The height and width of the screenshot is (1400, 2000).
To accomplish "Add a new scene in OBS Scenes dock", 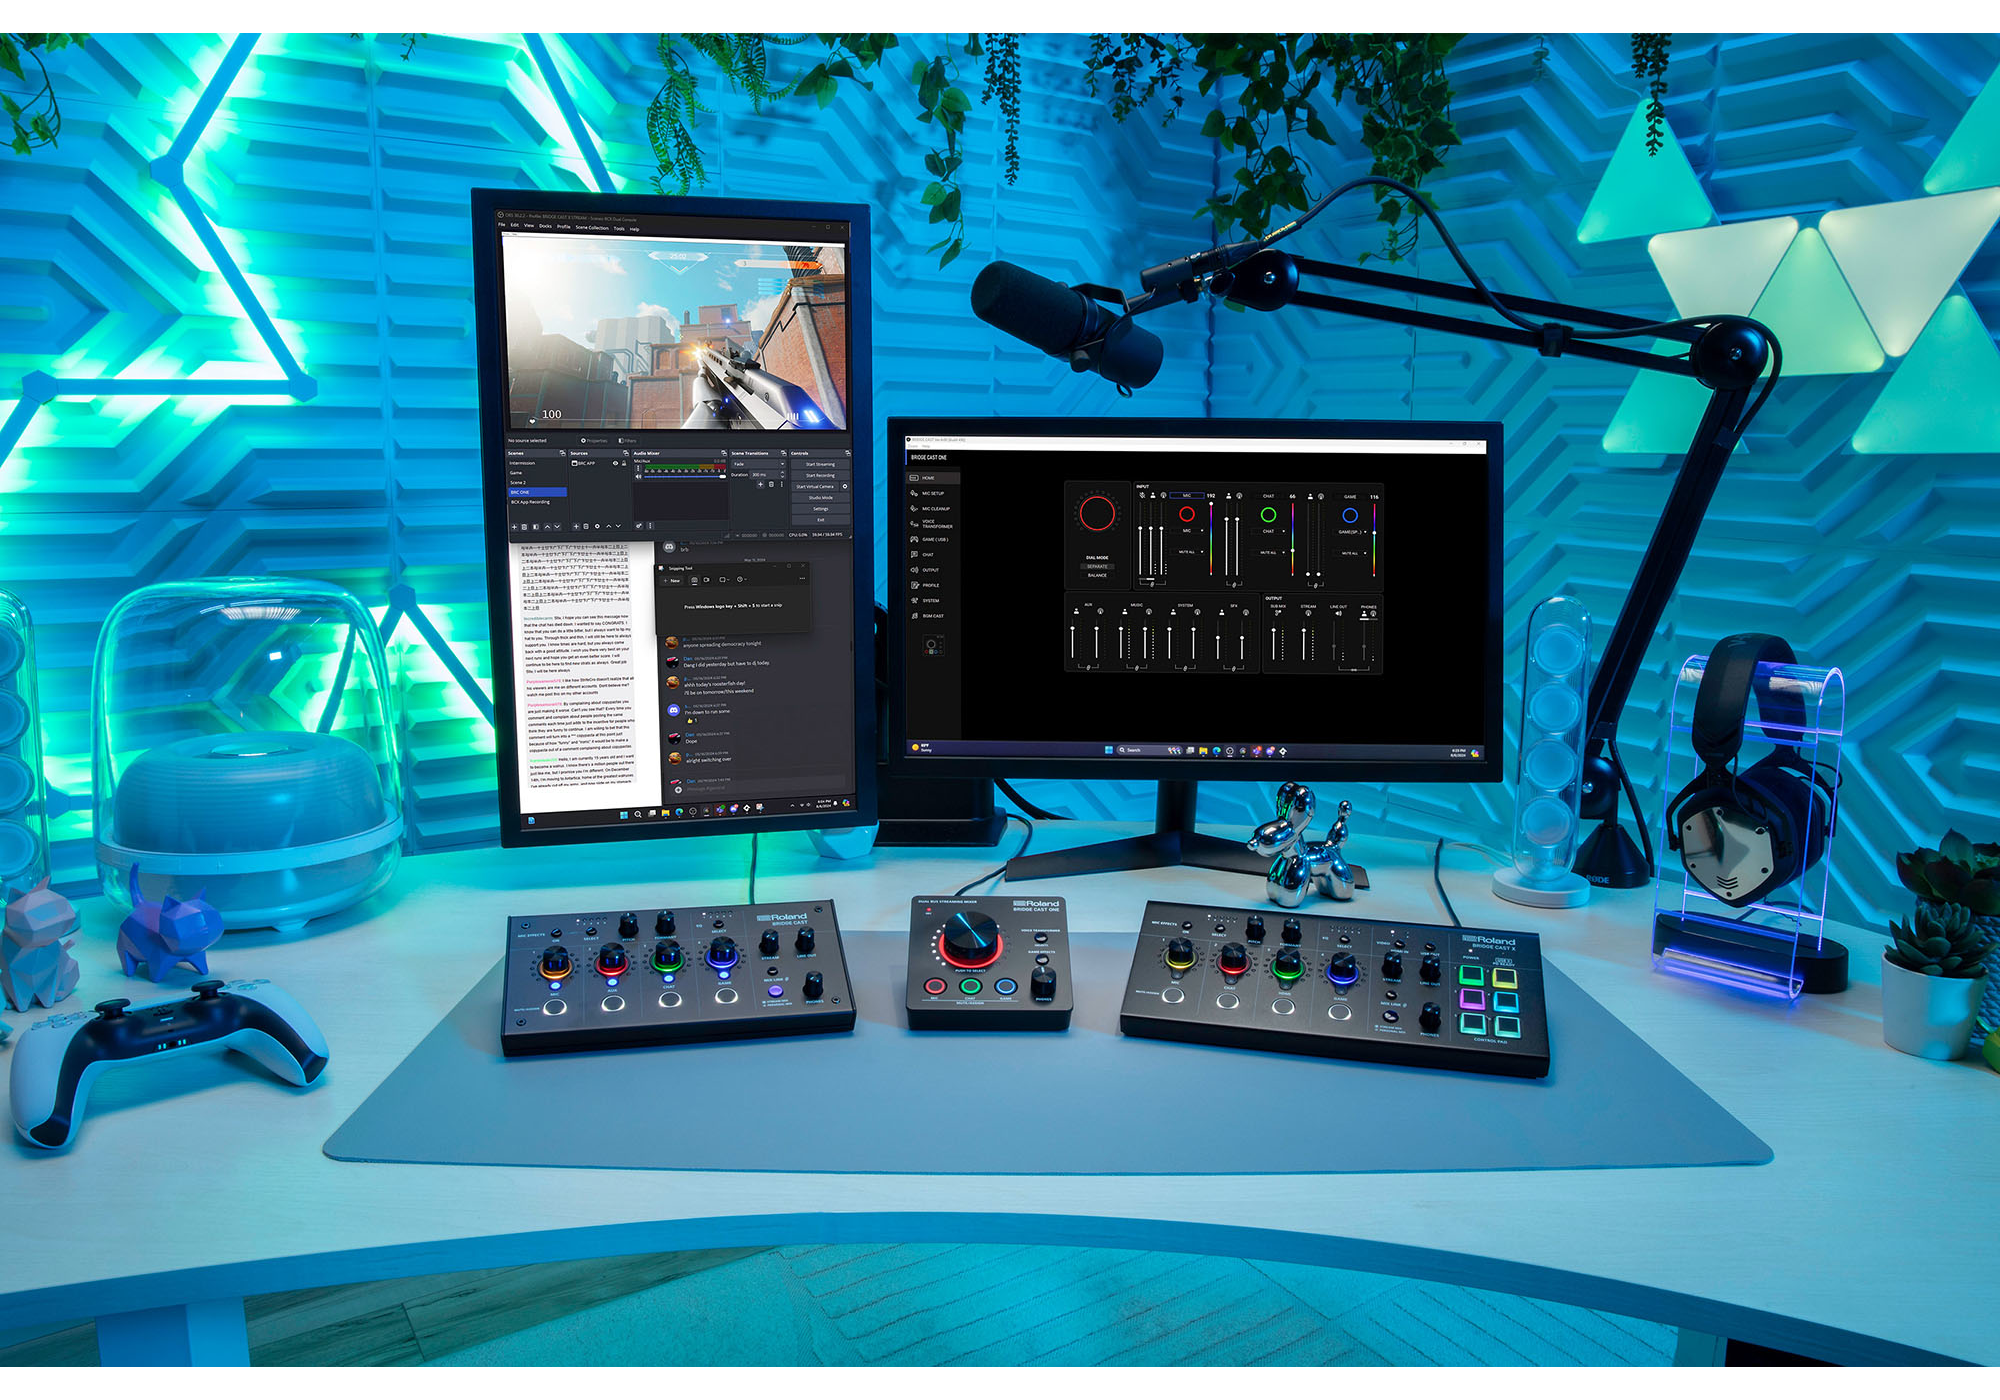I will (514, 527).
